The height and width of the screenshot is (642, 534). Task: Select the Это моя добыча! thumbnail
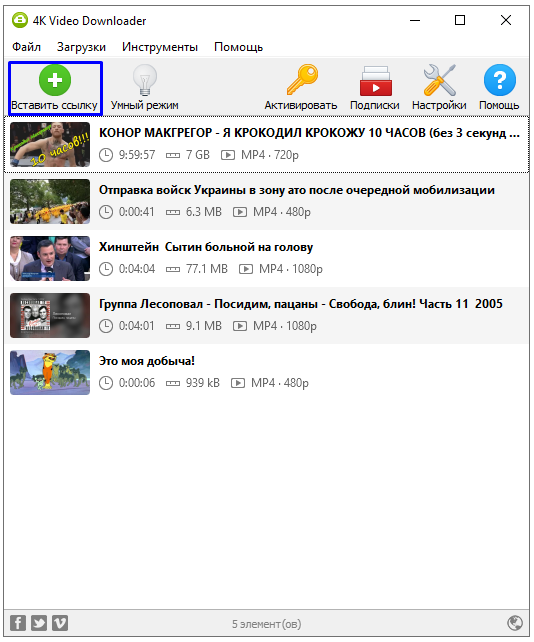coord(50,372)
